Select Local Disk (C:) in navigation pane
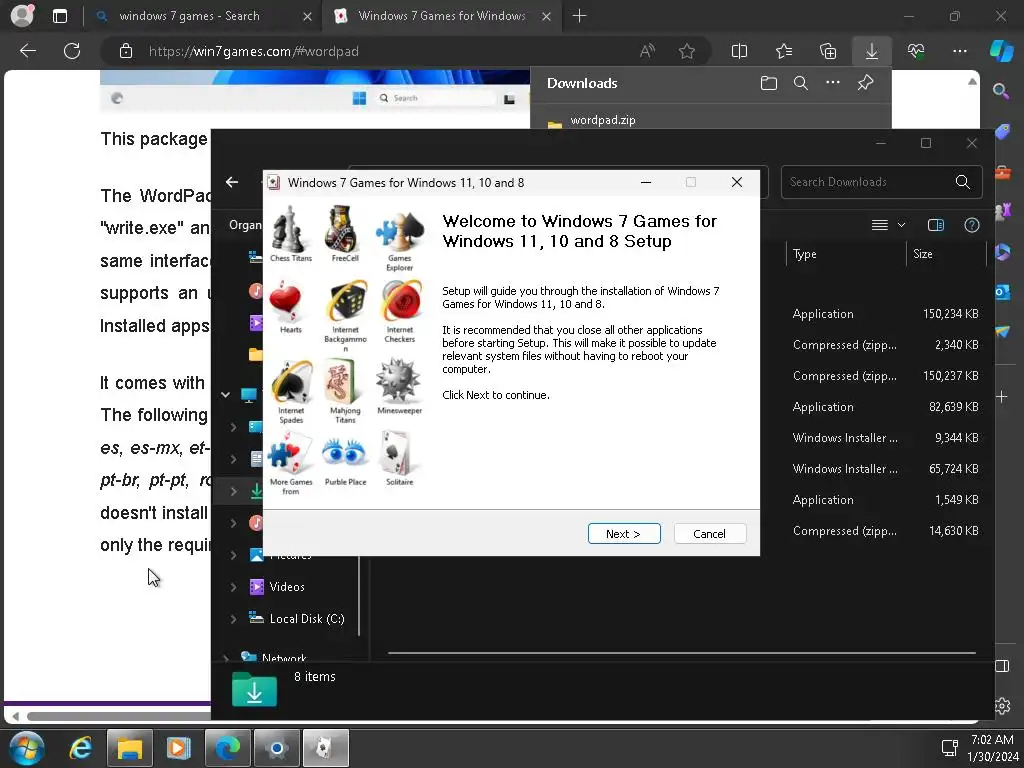Image resolution: width=1024 pixels, height=768 pixels. pos(306,618)
